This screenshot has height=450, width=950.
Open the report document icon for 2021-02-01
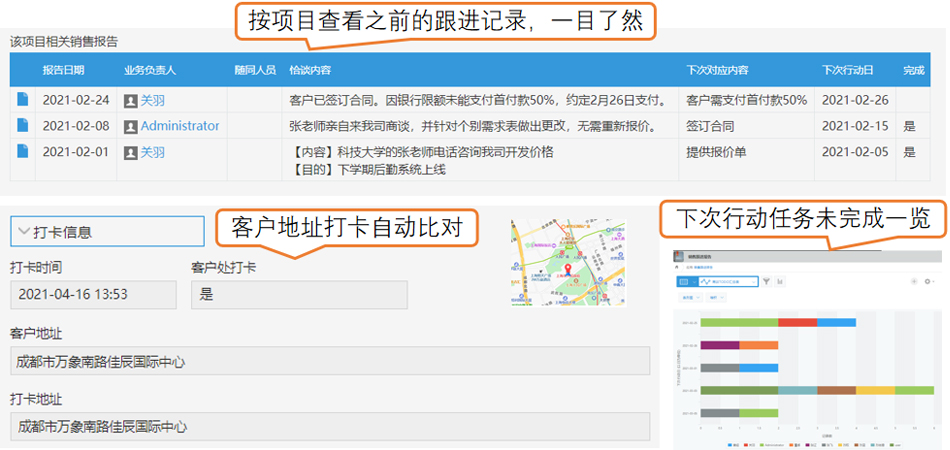(x=22, y=152)
